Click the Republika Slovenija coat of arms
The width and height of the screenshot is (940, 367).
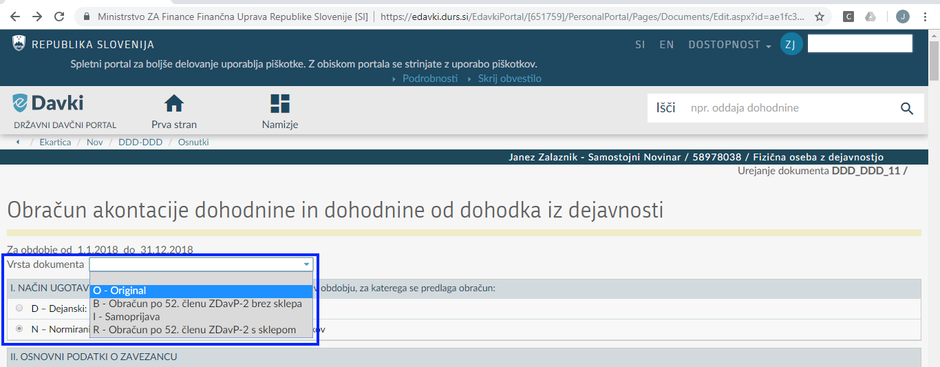tap(19, 43)
